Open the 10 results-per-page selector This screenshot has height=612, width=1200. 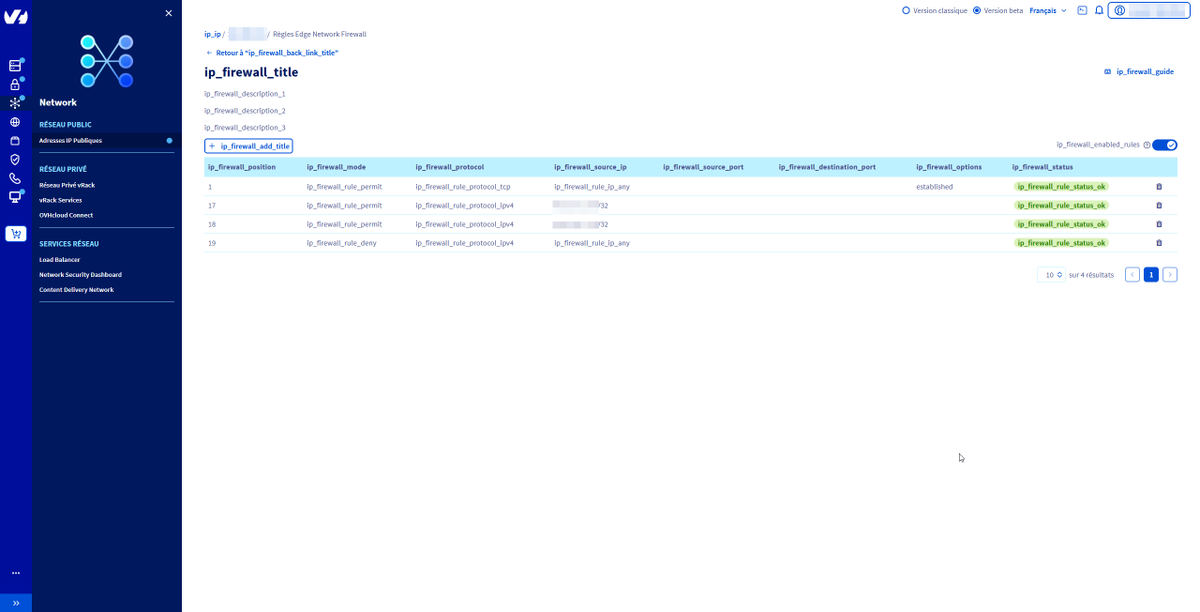tap(1052, 275)
